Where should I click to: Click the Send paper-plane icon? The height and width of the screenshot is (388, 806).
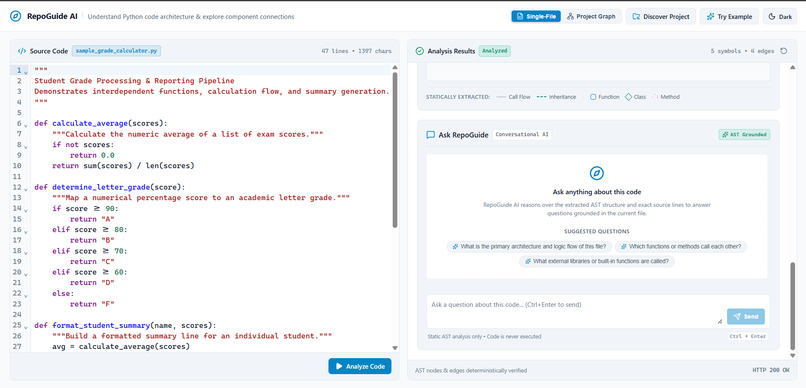click(737, 317)
